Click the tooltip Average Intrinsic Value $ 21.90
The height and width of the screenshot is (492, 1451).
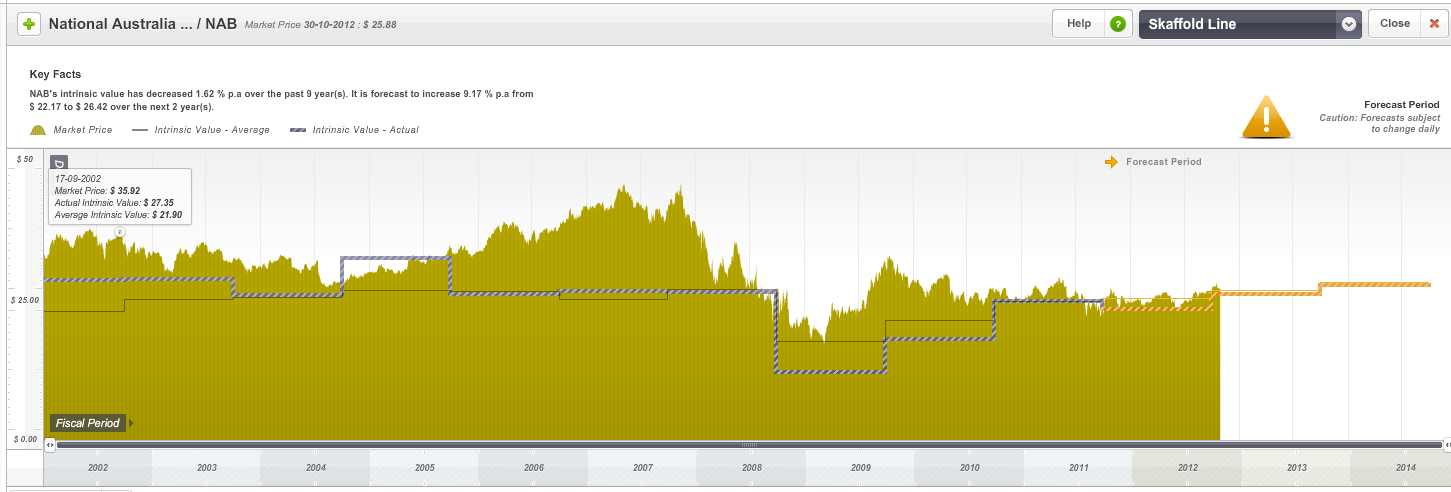click(117, 214)
